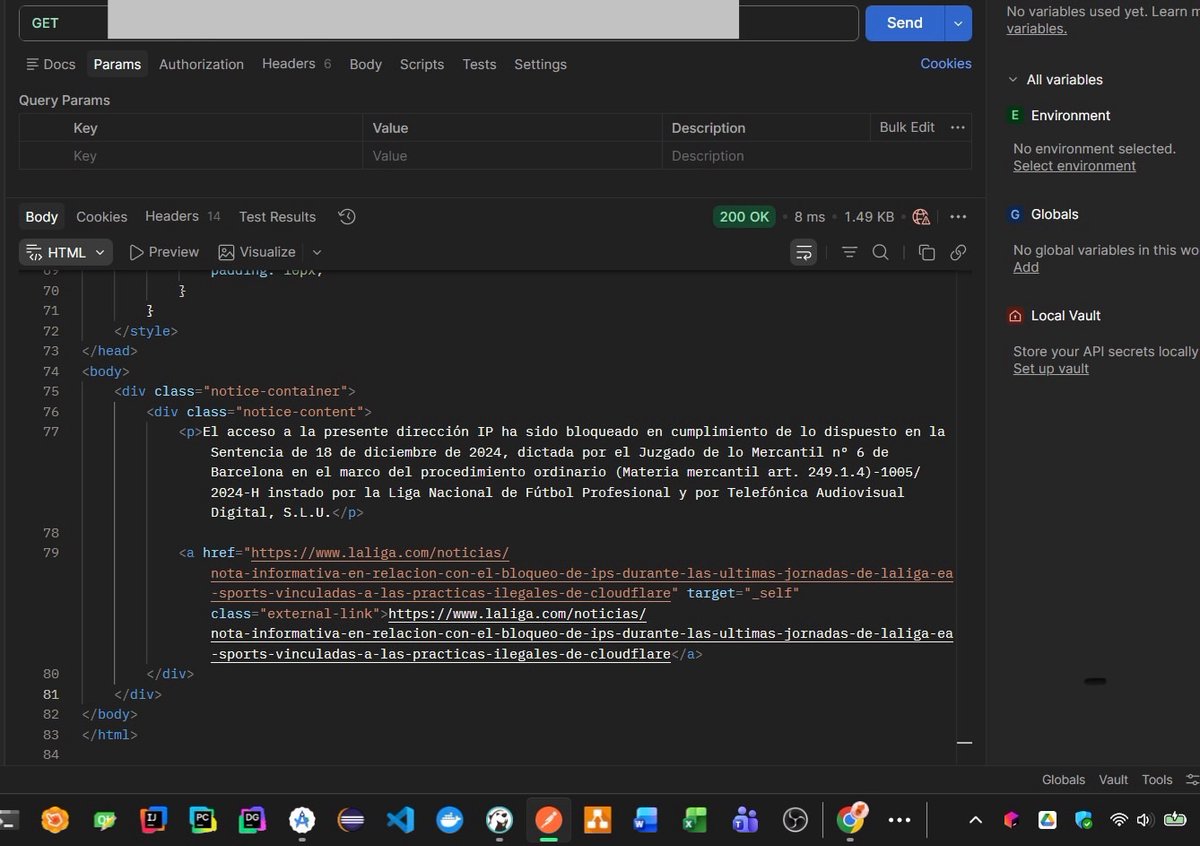
Task: Select the response Body tab
Action: click(x=42, y=217)
